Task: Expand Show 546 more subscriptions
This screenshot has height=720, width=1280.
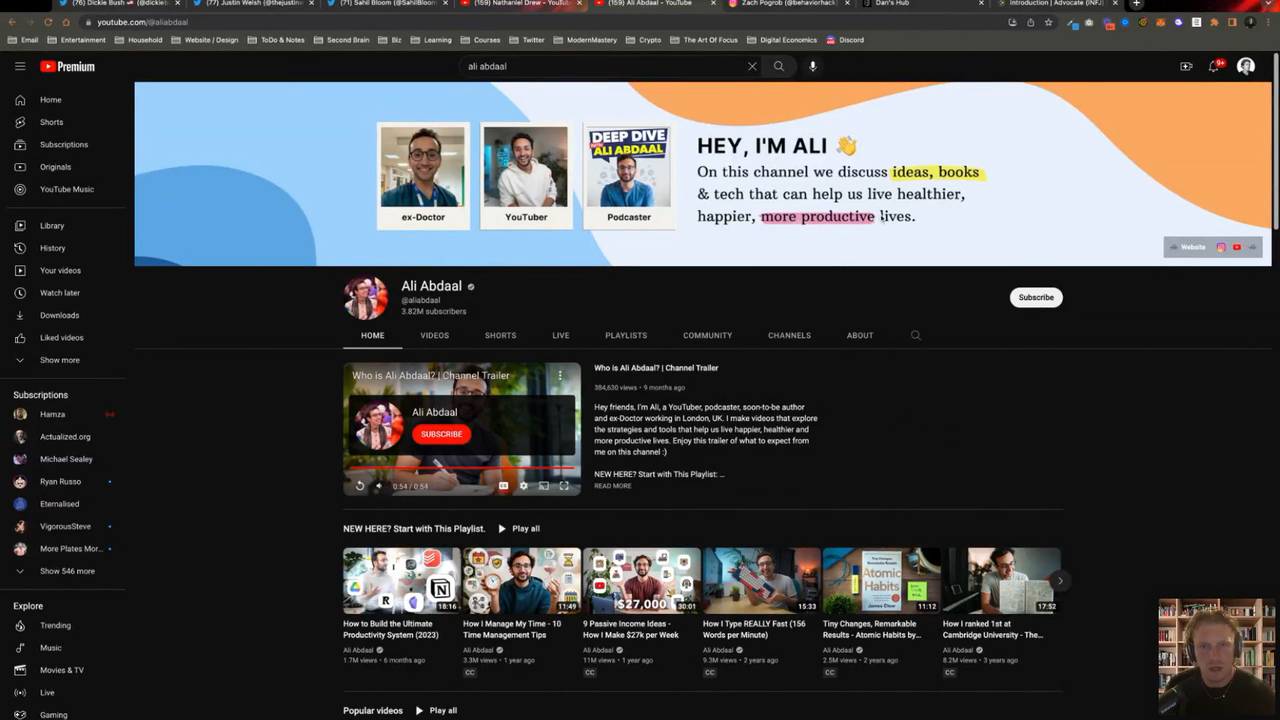Action: tap(66, 571)
